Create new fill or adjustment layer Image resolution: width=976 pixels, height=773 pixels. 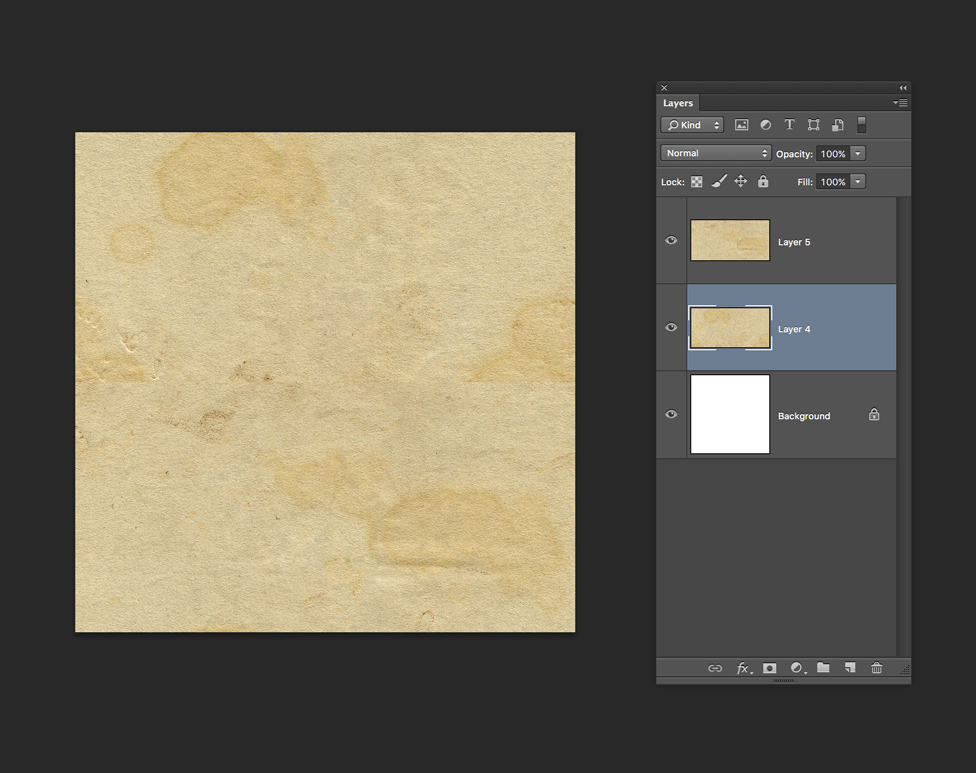[x=798, y=668]
